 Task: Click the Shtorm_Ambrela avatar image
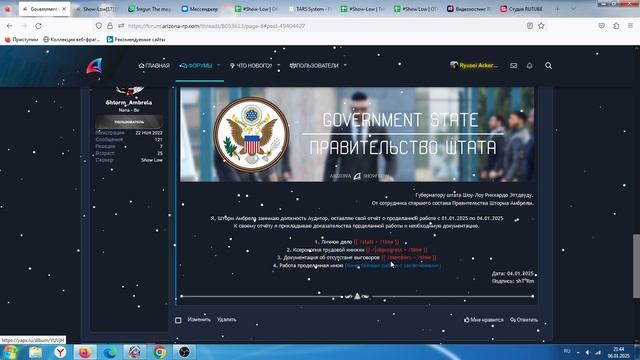129,91
